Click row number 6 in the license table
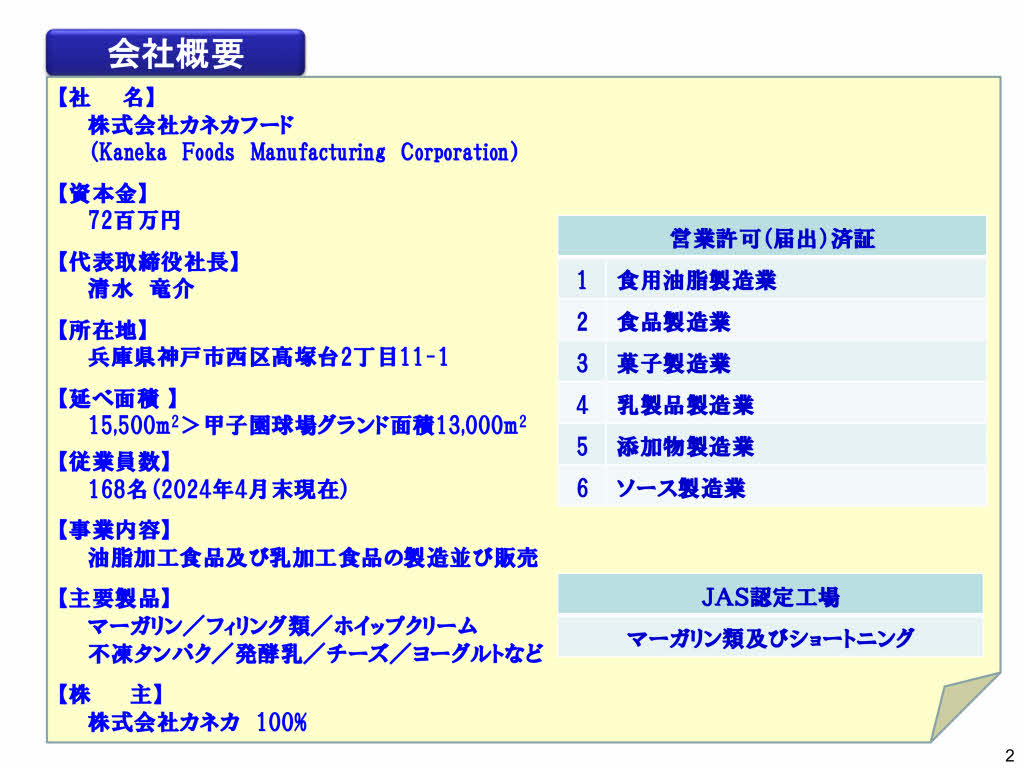1024x768 pixels. [582, 488]
